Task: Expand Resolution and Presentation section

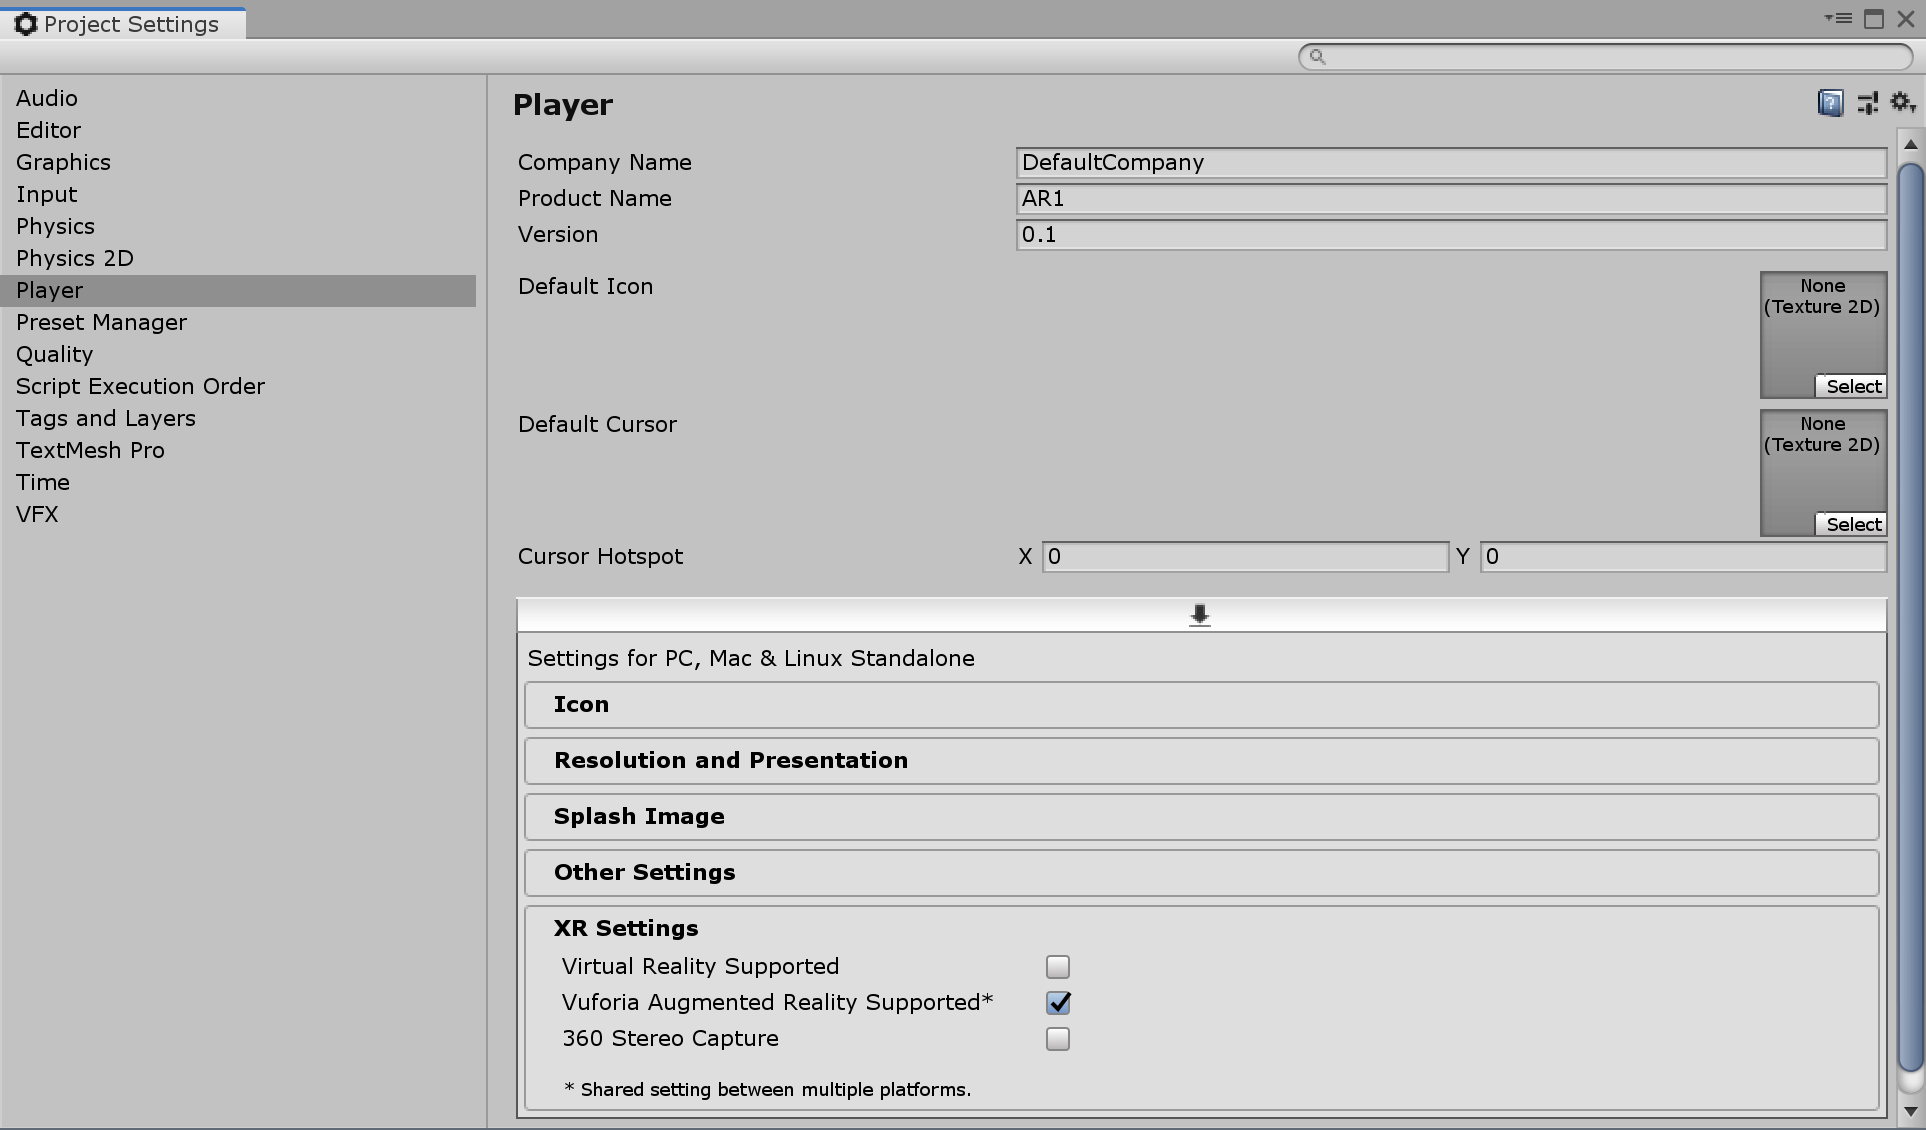Action: pos(1201,761)
